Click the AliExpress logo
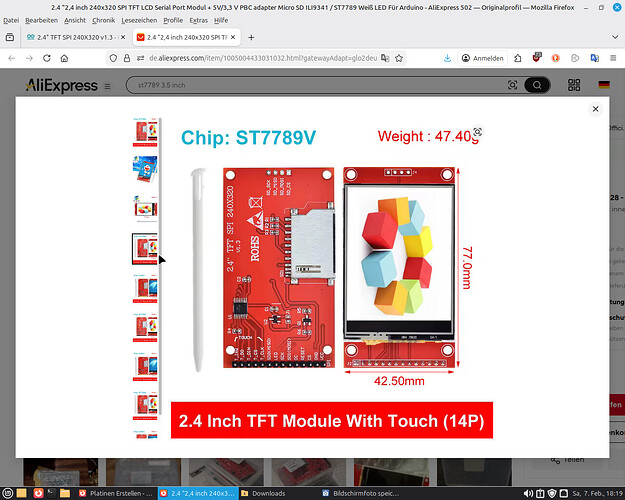The width and height of the screenshot is (625, 500). click(x=61, y=85)
